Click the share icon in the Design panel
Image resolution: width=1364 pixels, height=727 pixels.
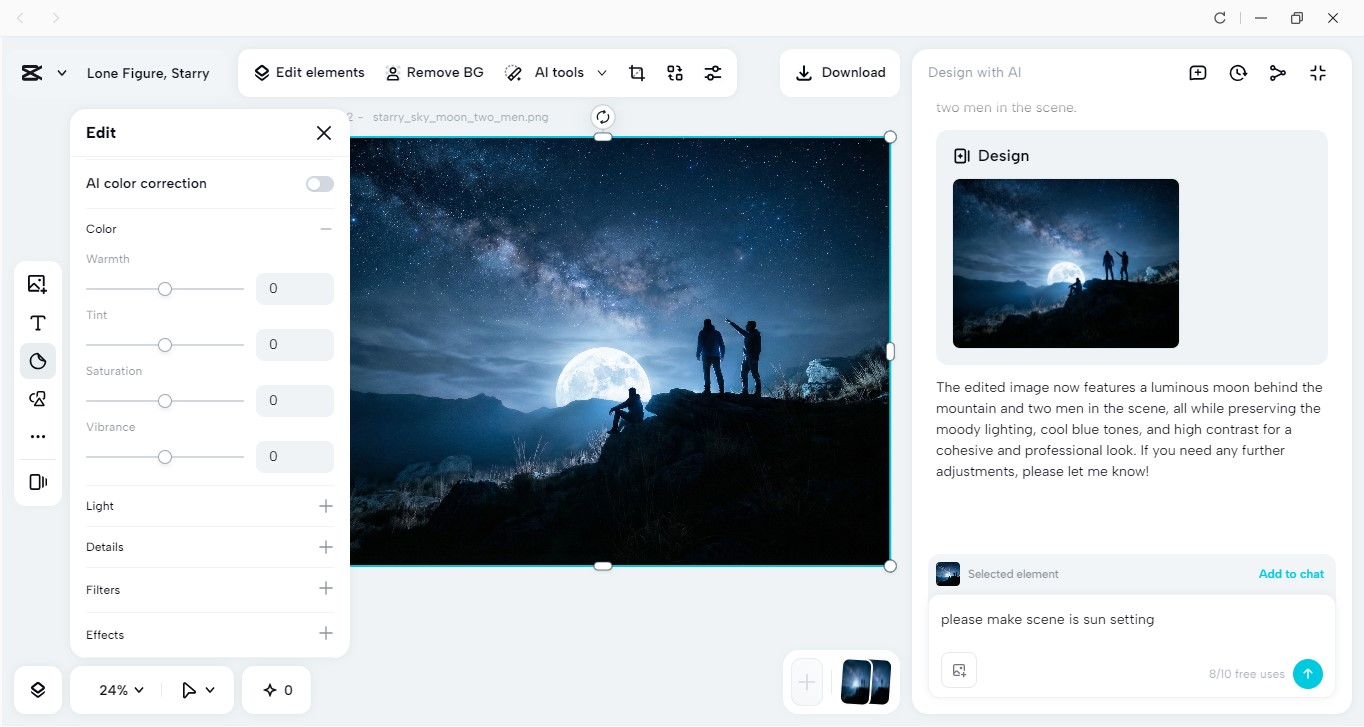coord(1277,72)
